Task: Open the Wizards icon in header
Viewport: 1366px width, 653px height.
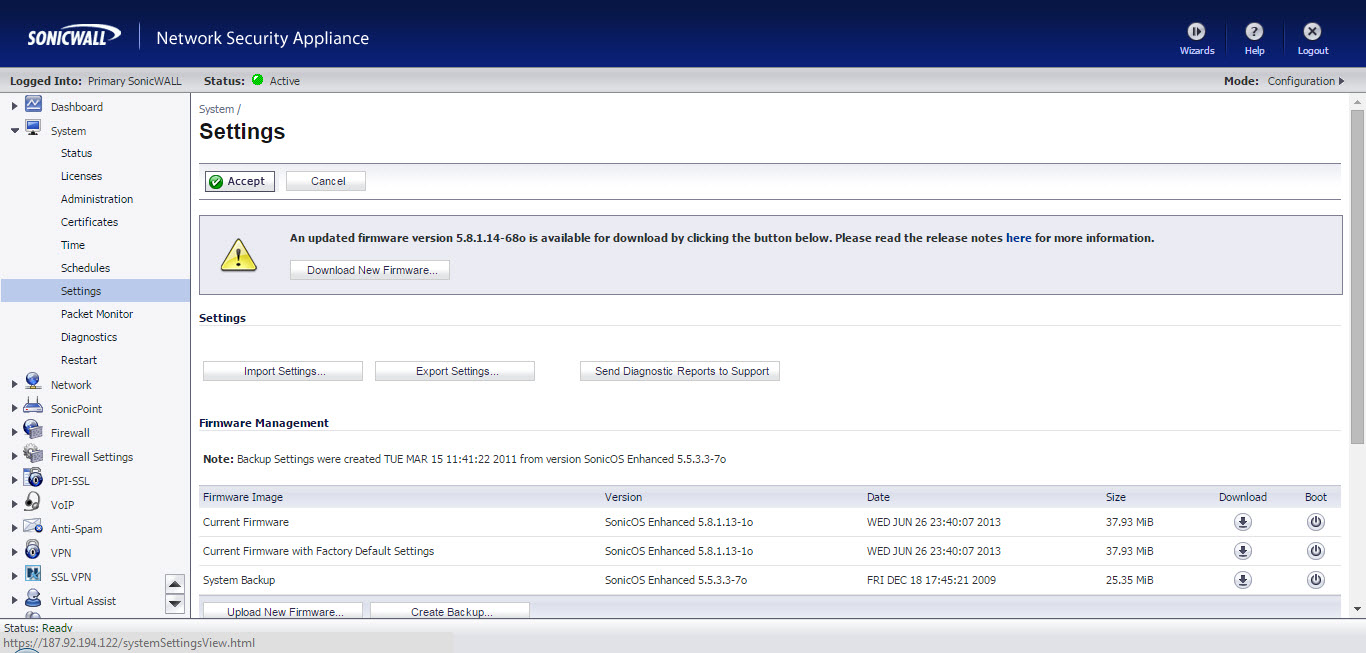Action: pyautogui.click(x=1196, y=32)
